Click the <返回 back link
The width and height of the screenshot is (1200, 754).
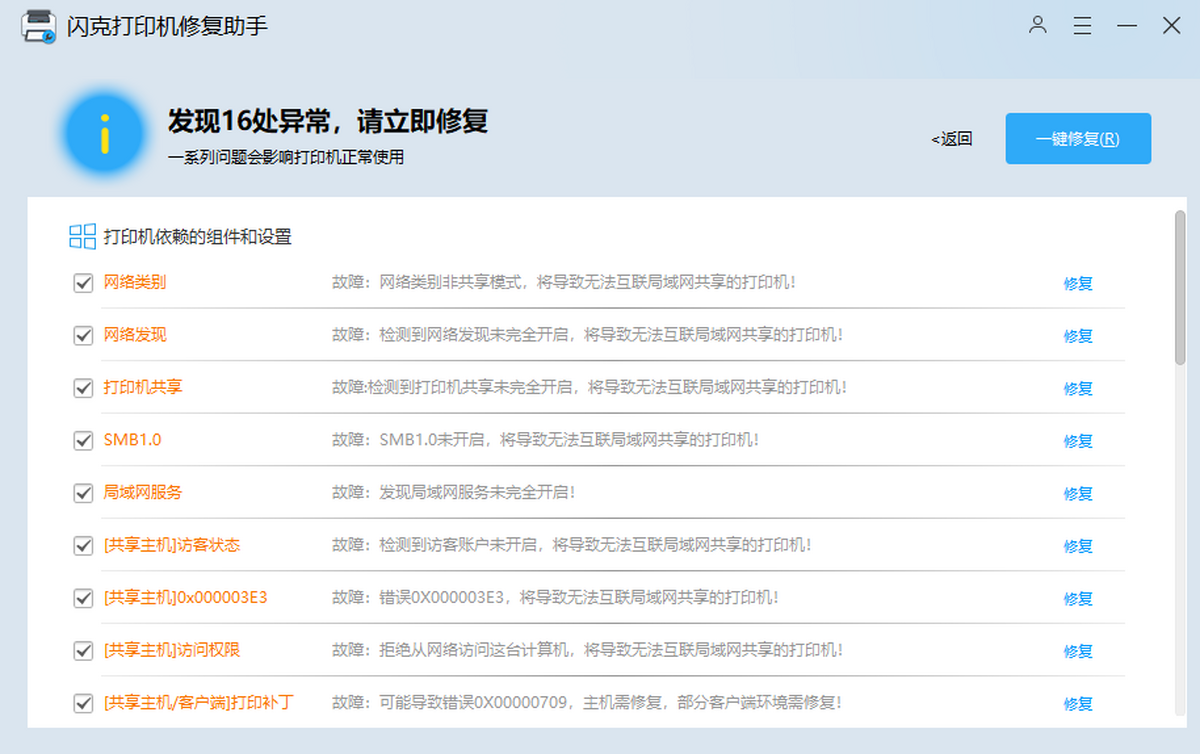(x=952, y=139)
